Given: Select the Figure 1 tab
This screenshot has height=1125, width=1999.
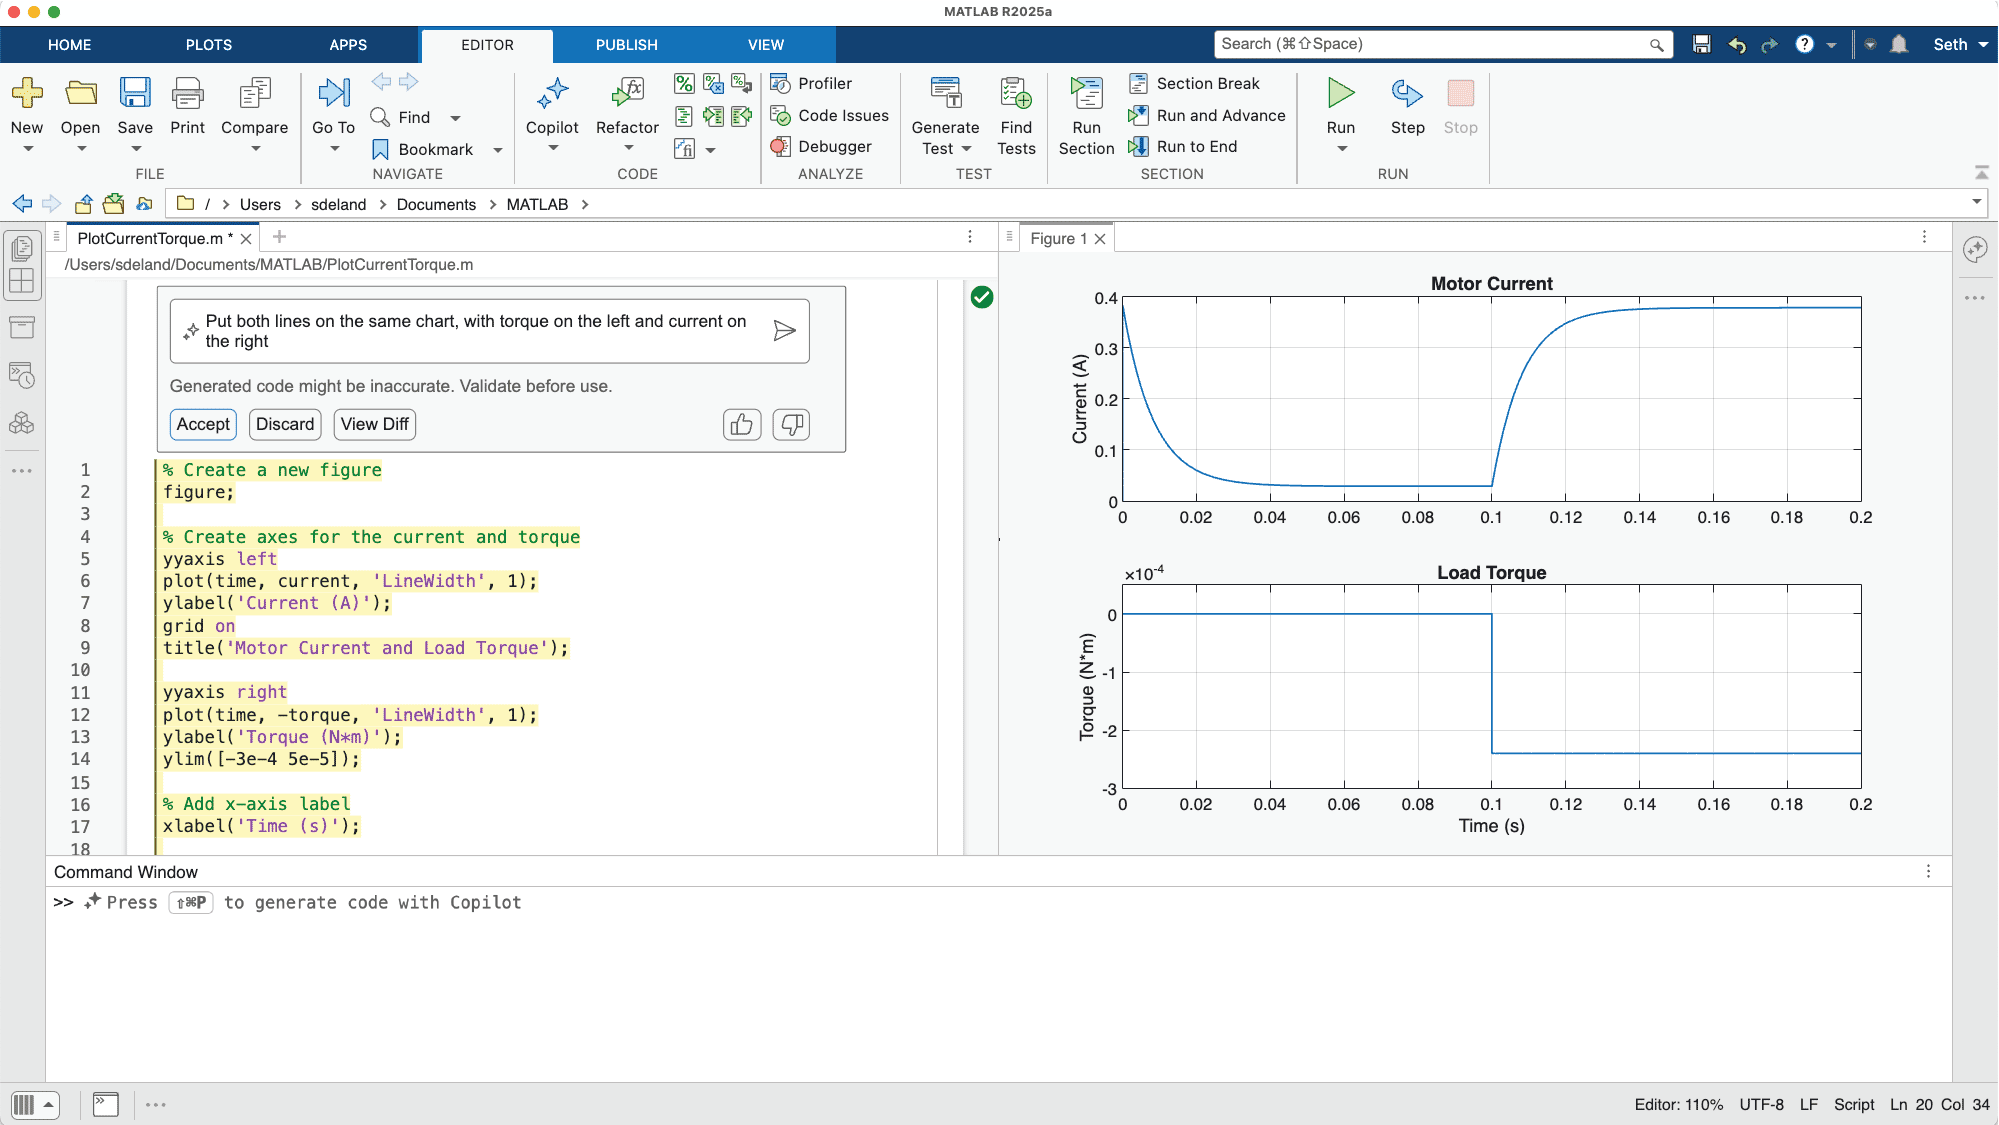Looking at the screenshot, I should (x=1060, y=238).
